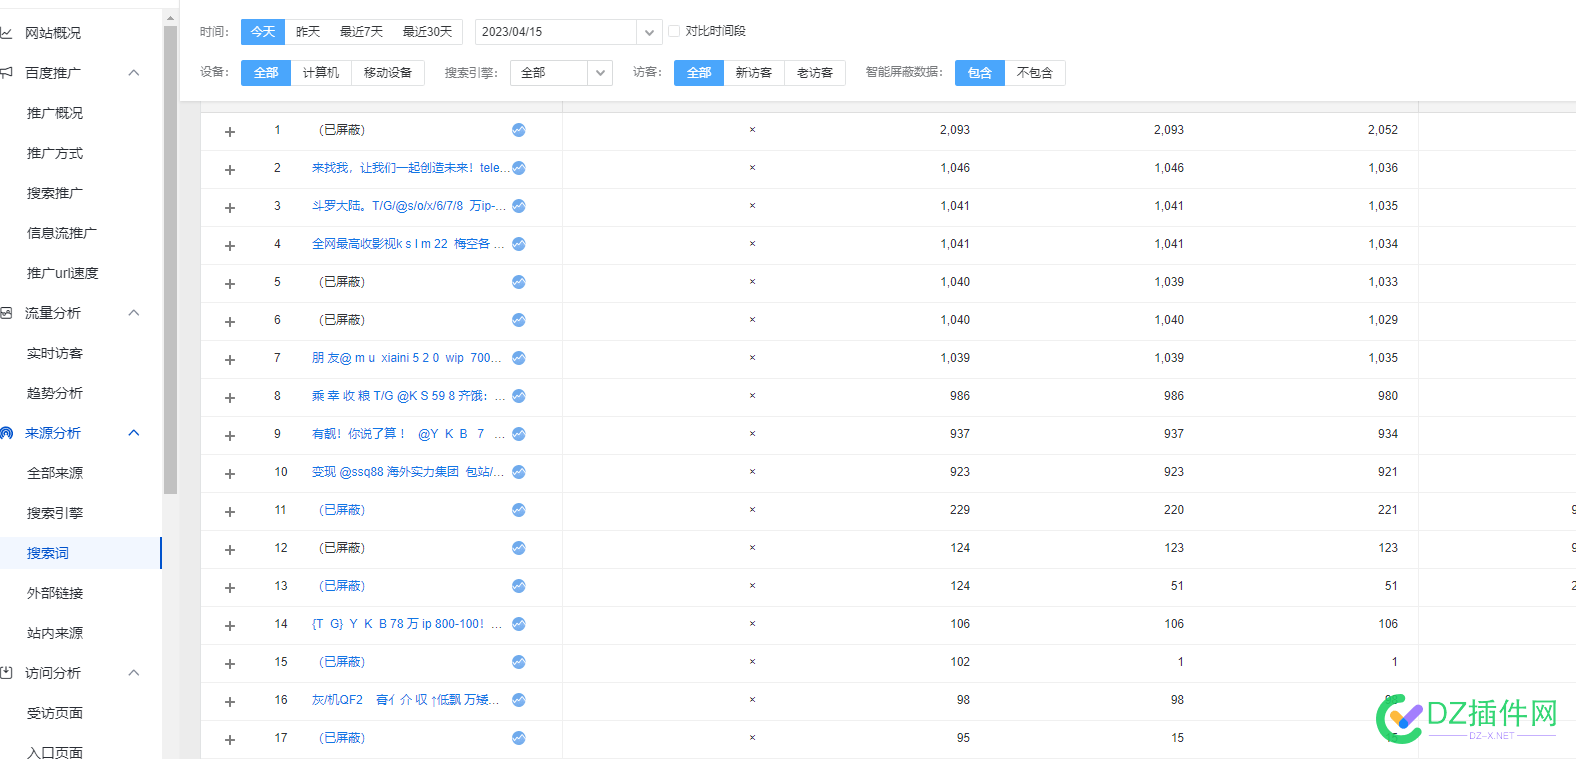
Task: Expand row 9 with plus button
Action: pyautogui.click(x=230, y=436)
